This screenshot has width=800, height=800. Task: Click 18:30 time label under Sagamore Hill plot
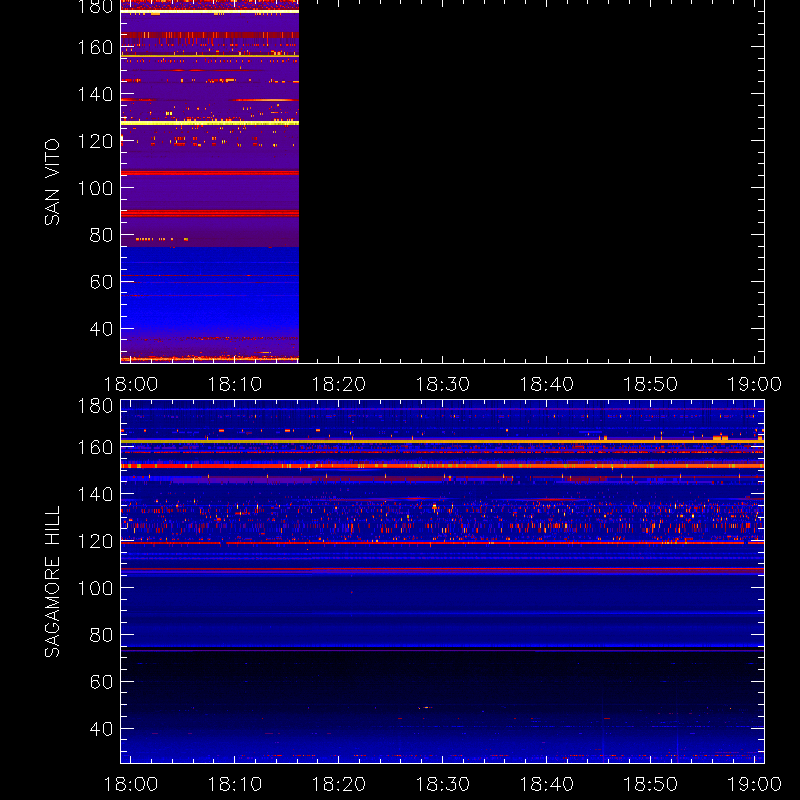click(443, 784)
